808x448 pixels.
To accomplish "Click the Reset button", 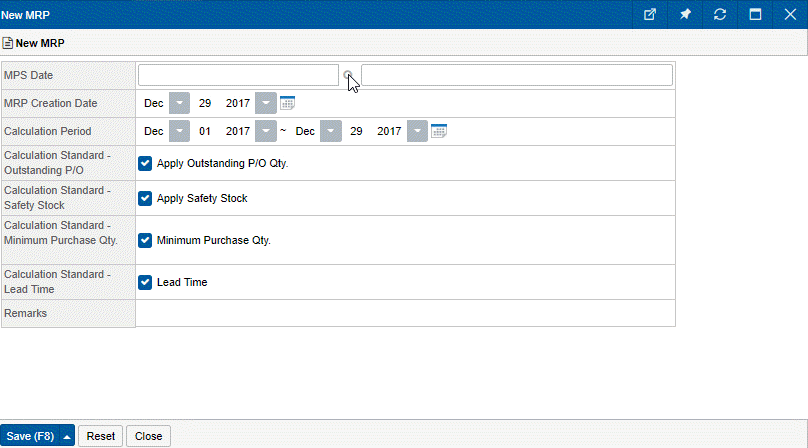I will tap(100, 436).
